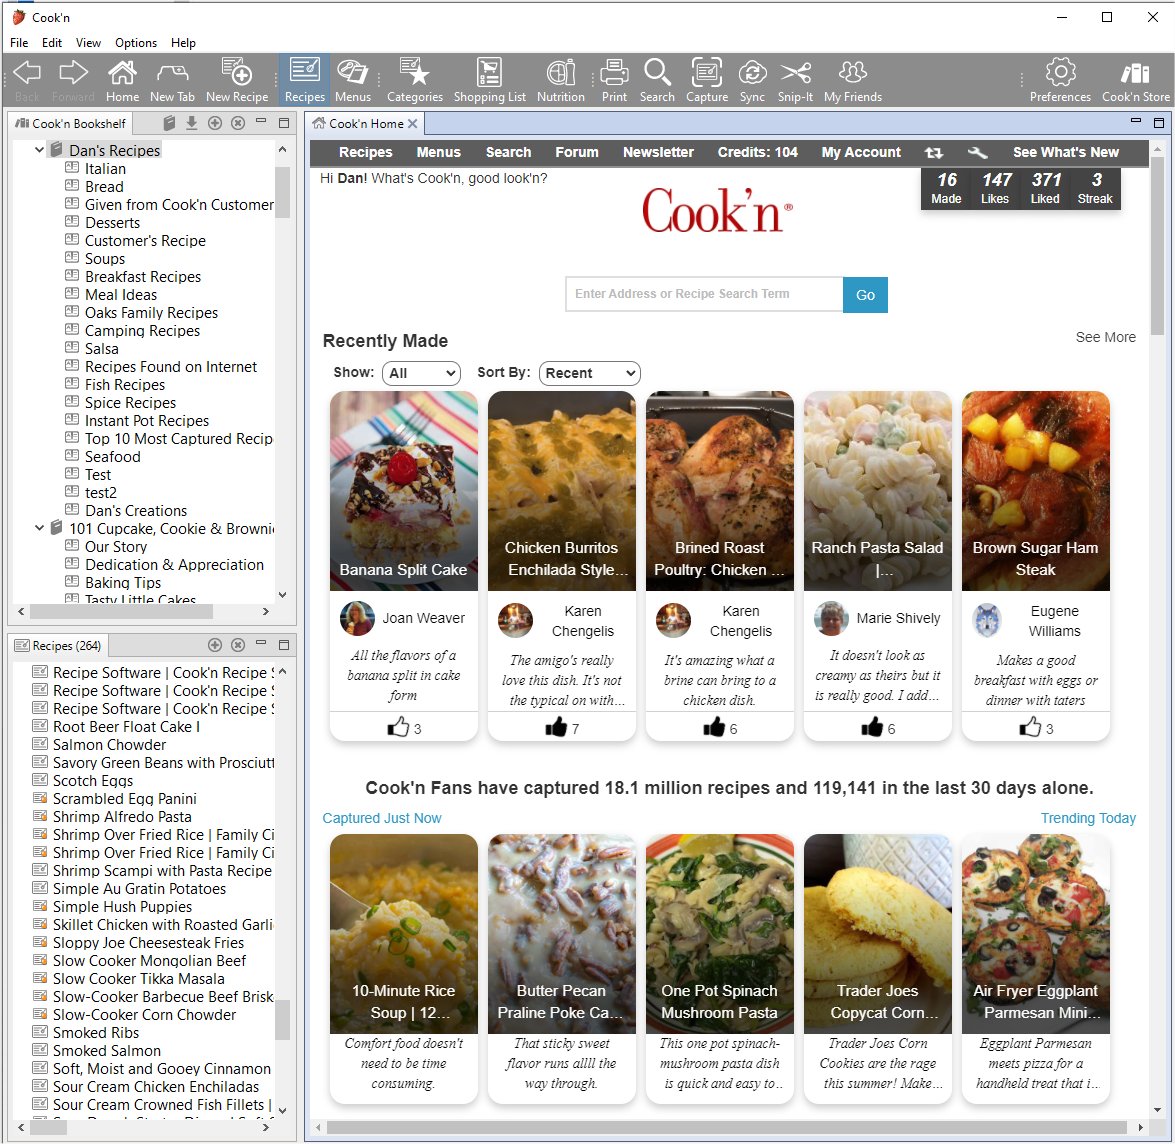Screen dimensions: 1175x1144
Task: Open Newsletter in the navigation bar
Action: [659, 152]
